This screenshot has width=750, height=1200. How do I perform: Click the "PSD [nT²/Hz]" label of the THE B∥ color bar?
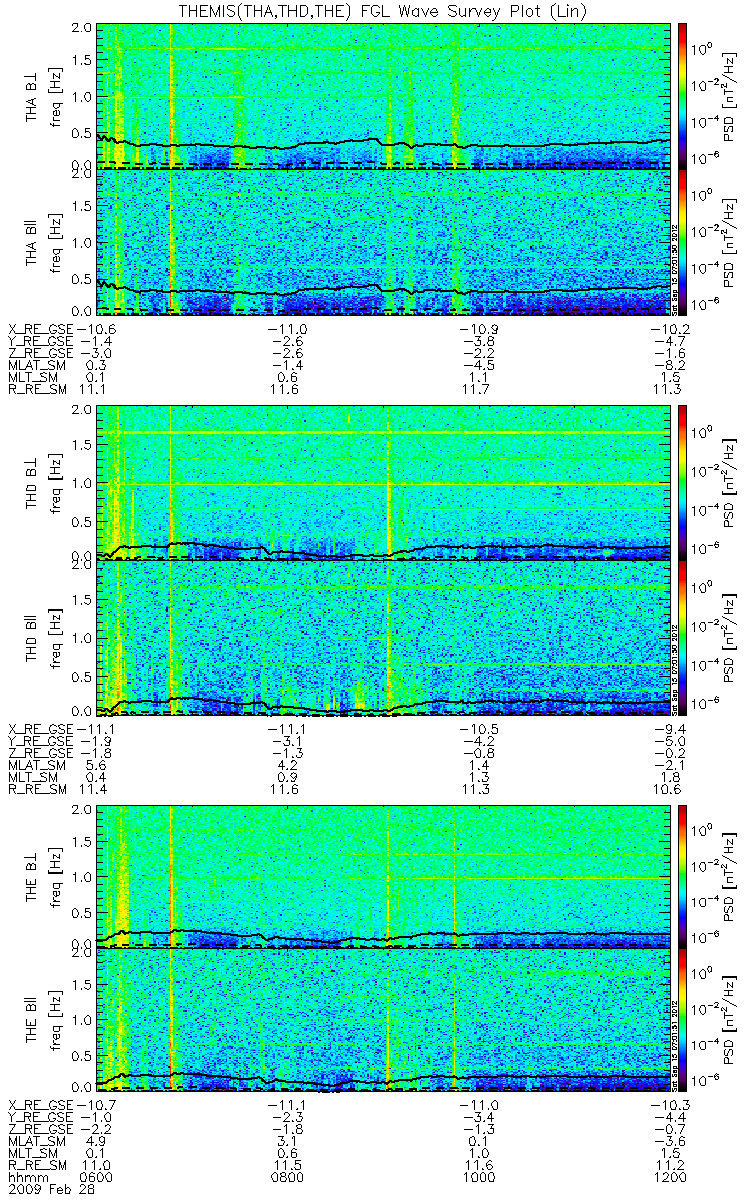coord(729,1018)
